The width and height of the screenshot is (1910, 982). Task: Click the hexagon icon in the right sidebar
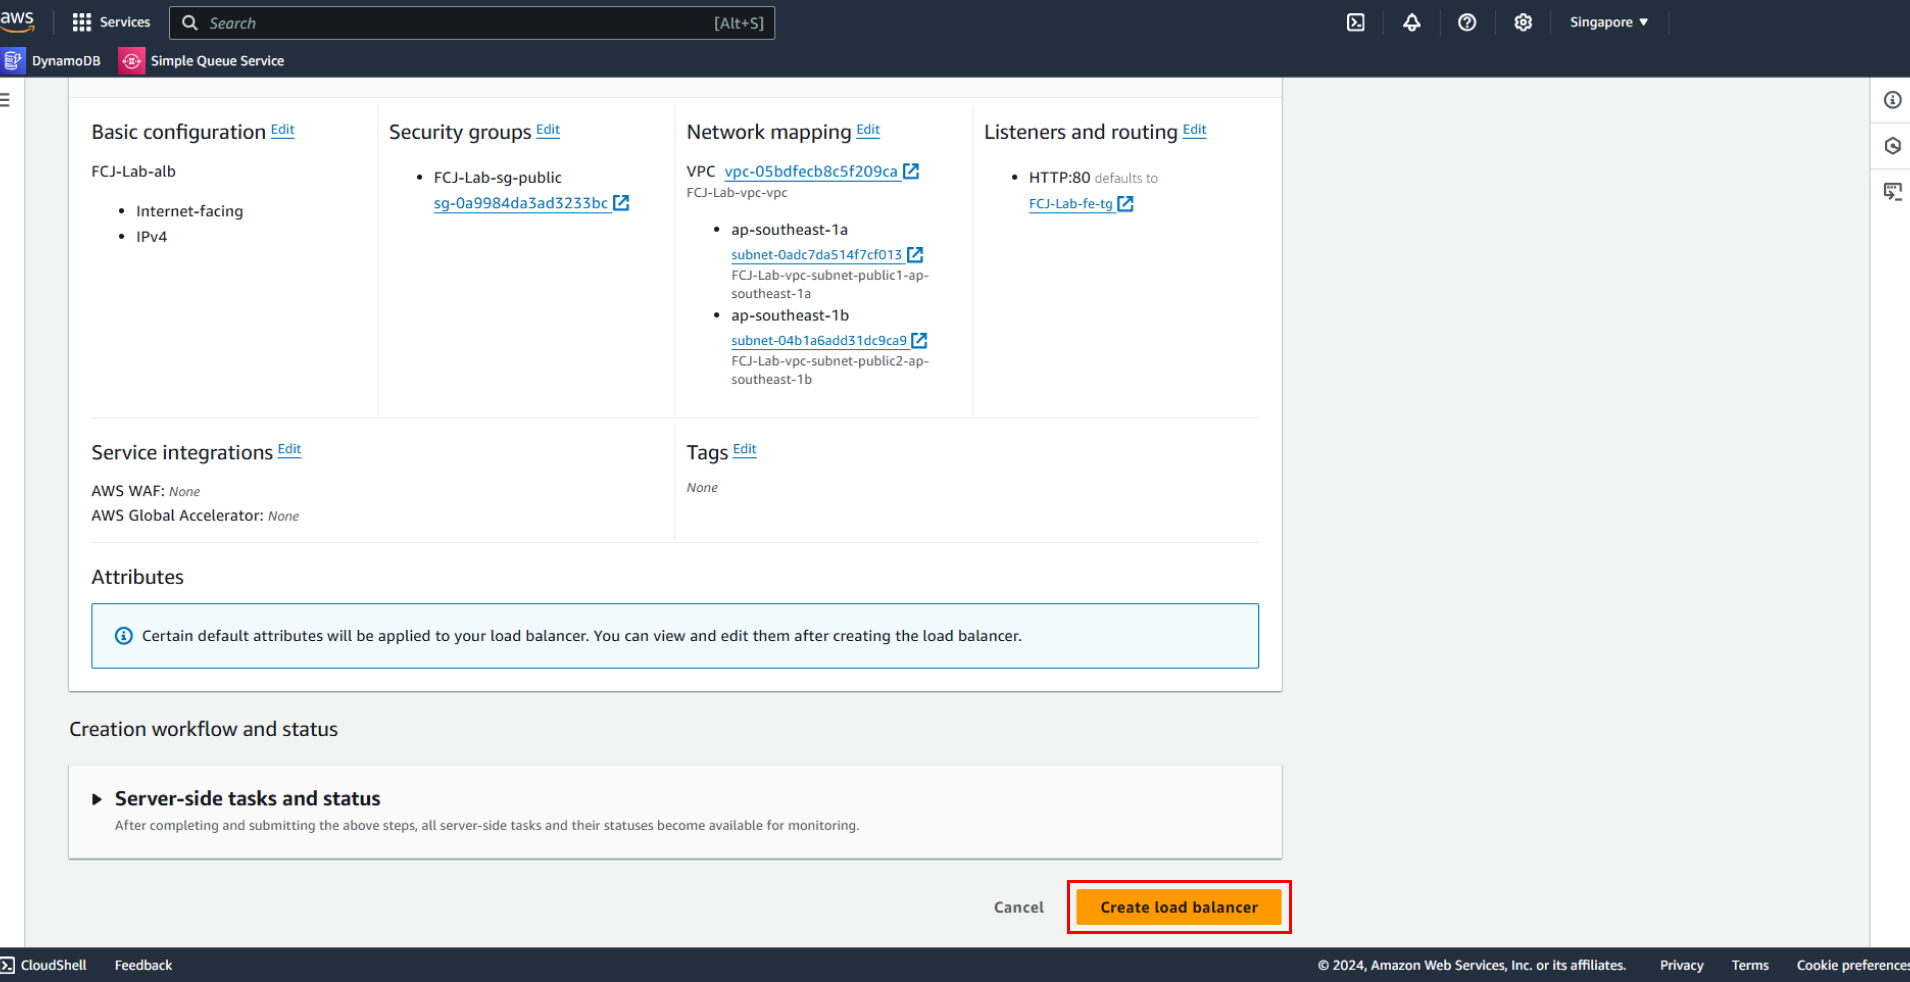point(1892,146)
